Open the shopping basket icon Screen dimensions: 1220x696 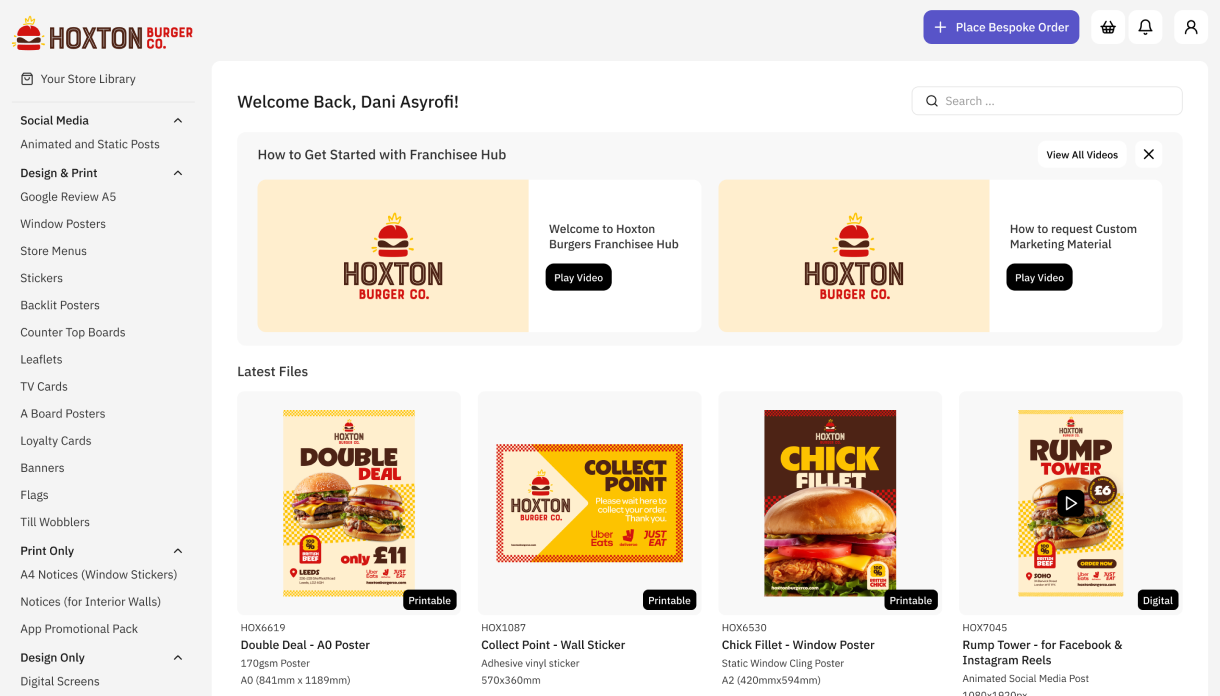1108,27
